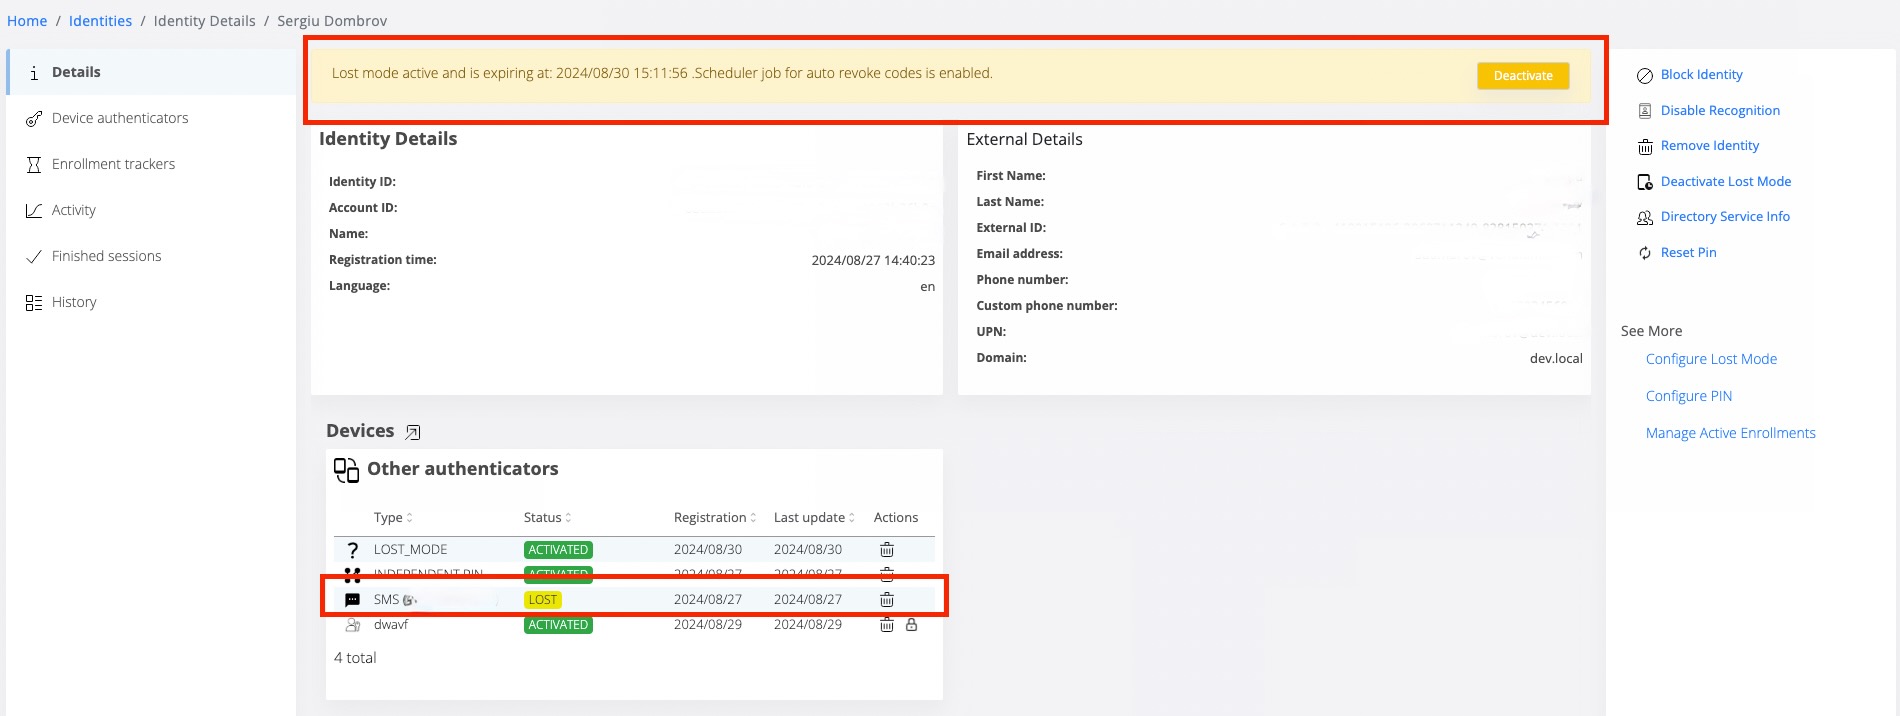Go to Identities in the breadcrumb
The width and height of the screenshot is (1900, 716).
[100, 21]
